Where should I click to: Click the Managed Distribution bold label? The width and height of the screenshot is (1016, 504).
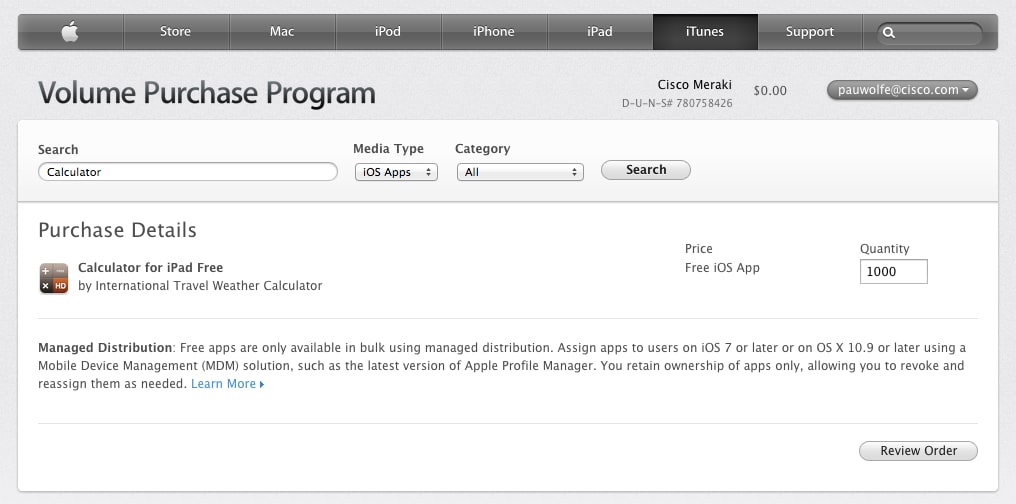pos(105,347)
